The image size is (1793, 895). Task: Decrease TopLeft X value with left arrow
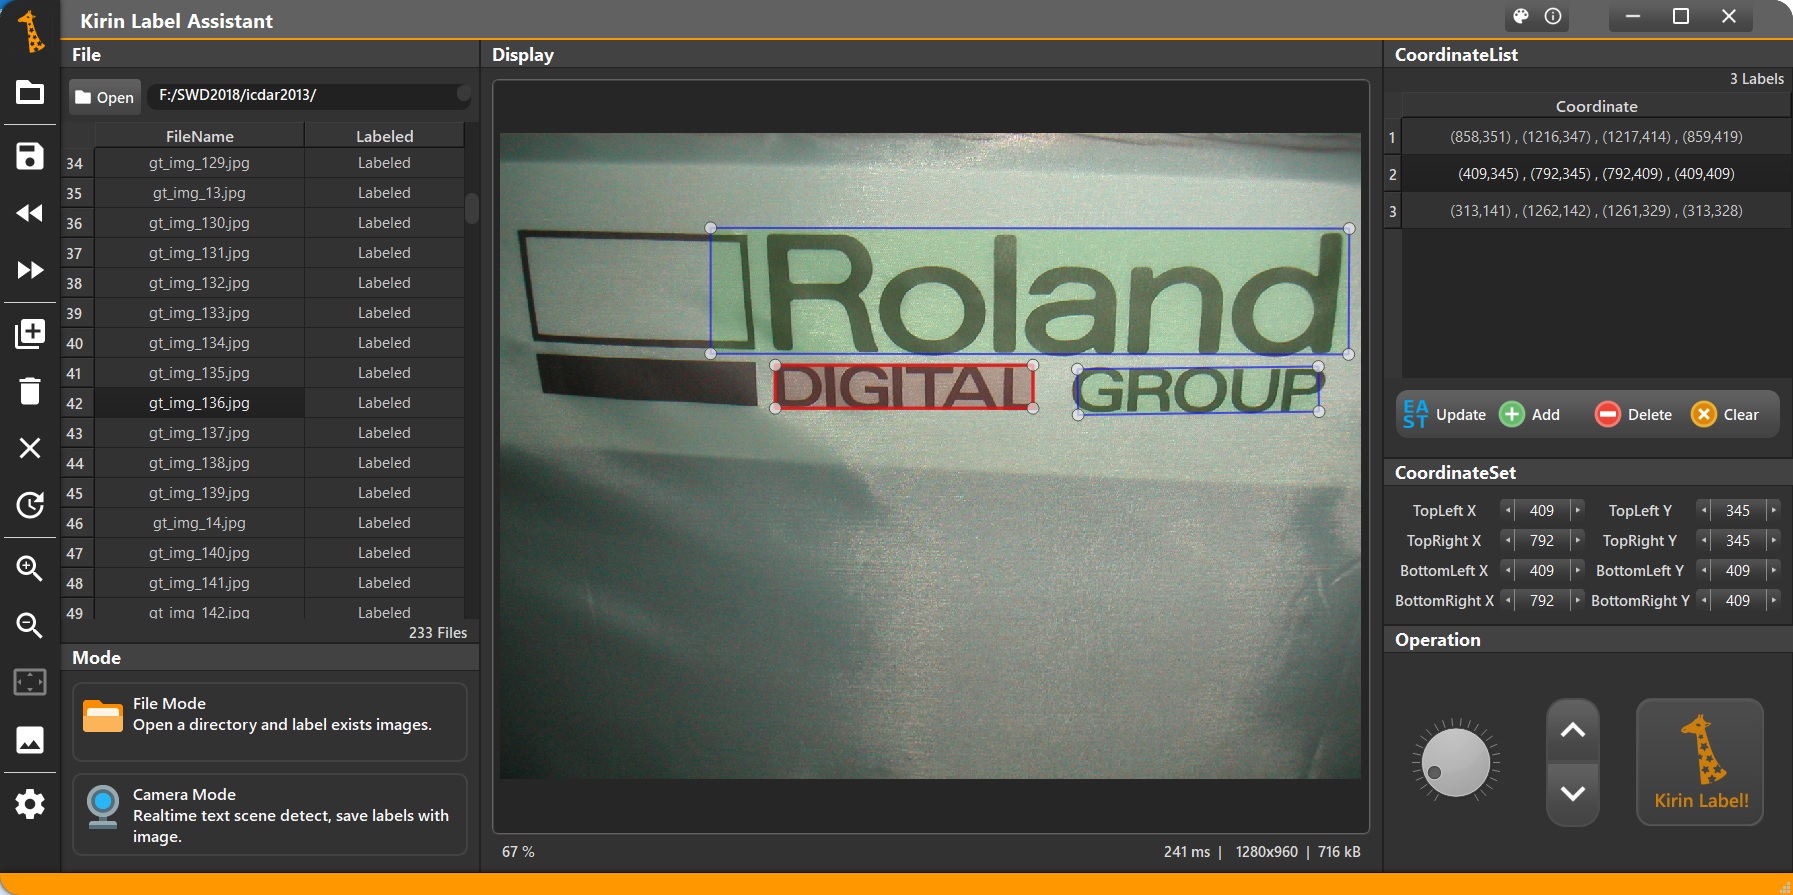(x=1508, y=510)
